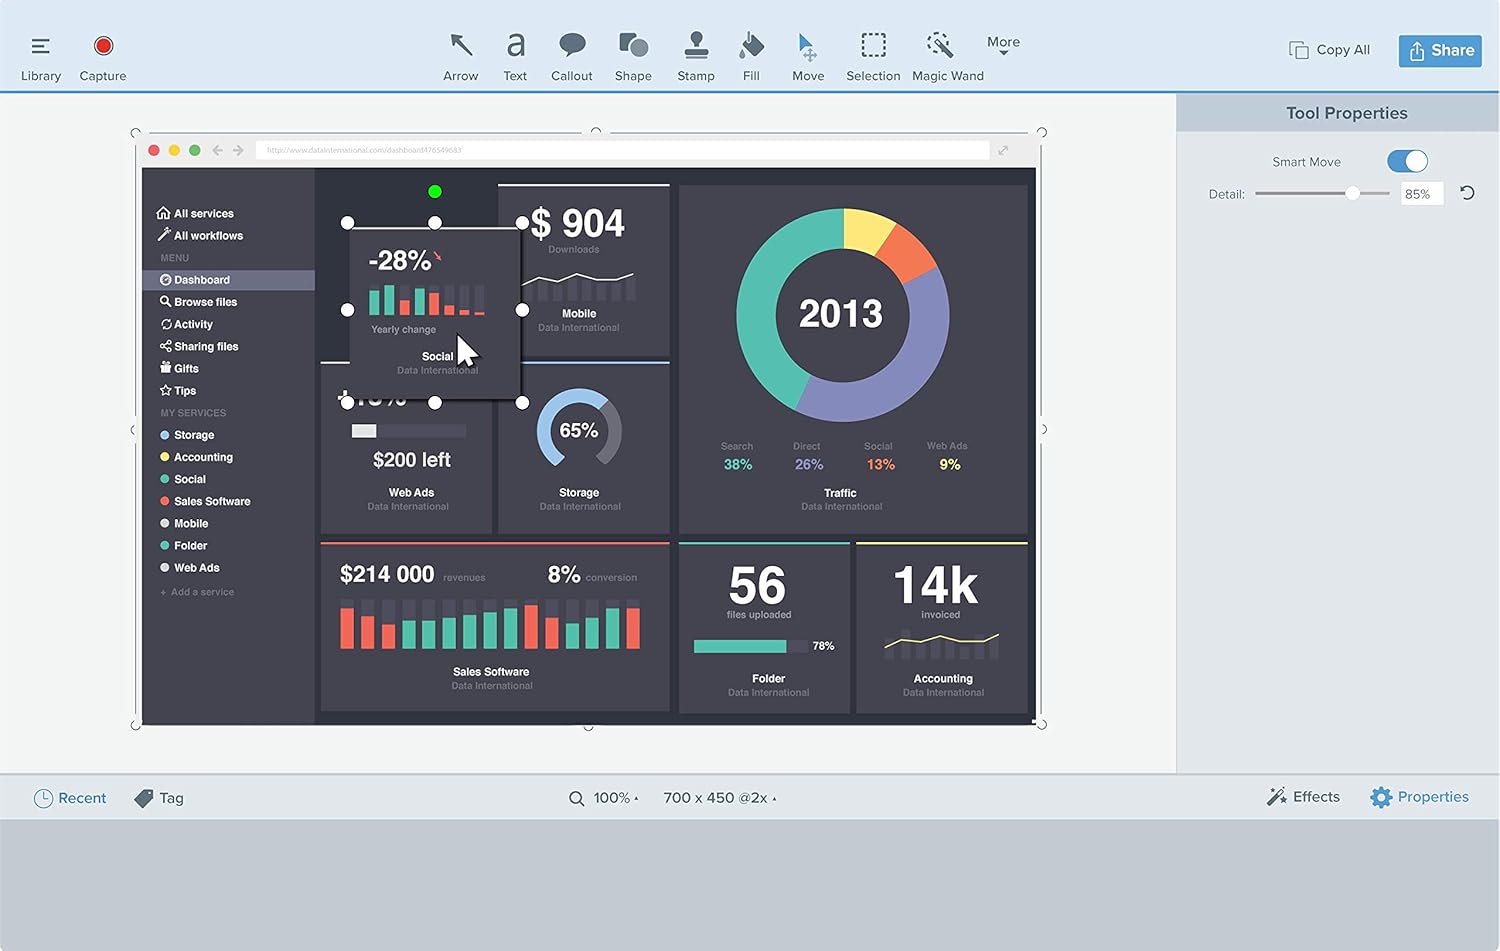Screen dimensions: 1500x951
Task: Choose the Fill bucket tool
Action: (x=751, y=56)
